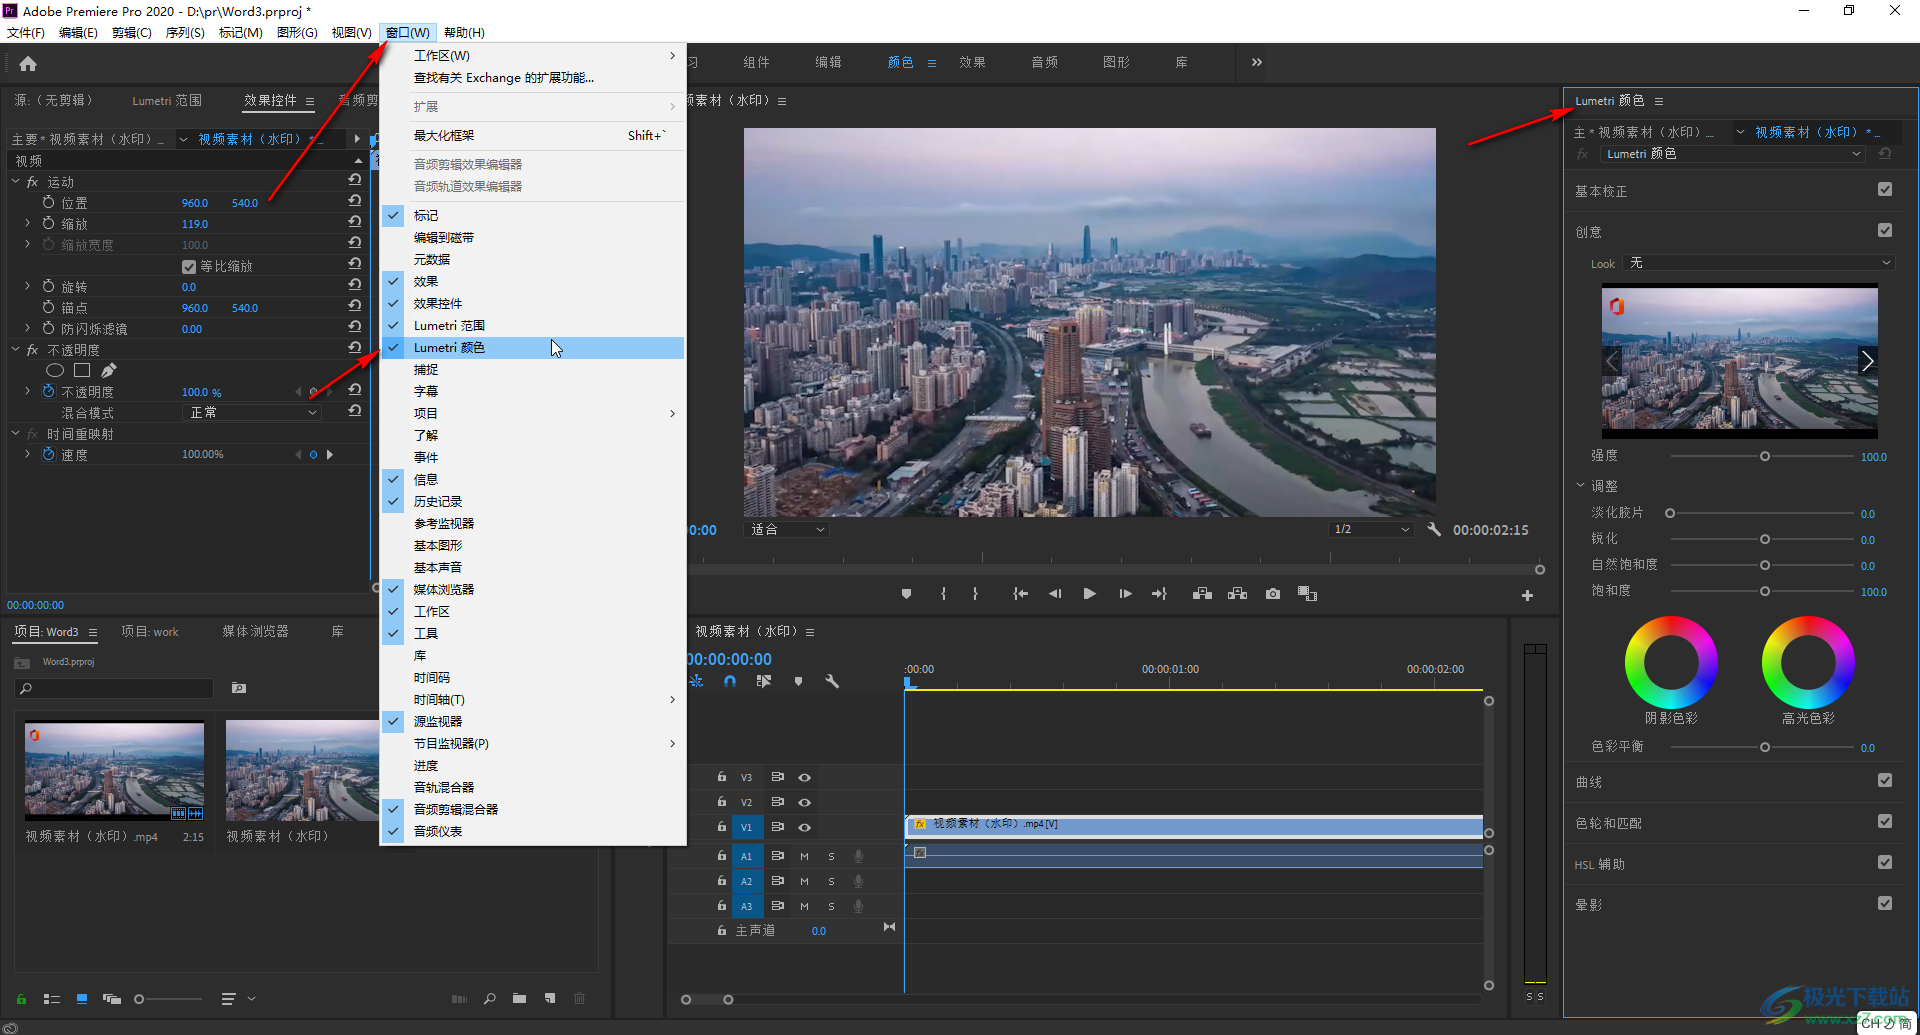Select Lumetri 颜色 in the Window menu
1920x1035 pixels.
pyautogui.click(x=533, y=347)
